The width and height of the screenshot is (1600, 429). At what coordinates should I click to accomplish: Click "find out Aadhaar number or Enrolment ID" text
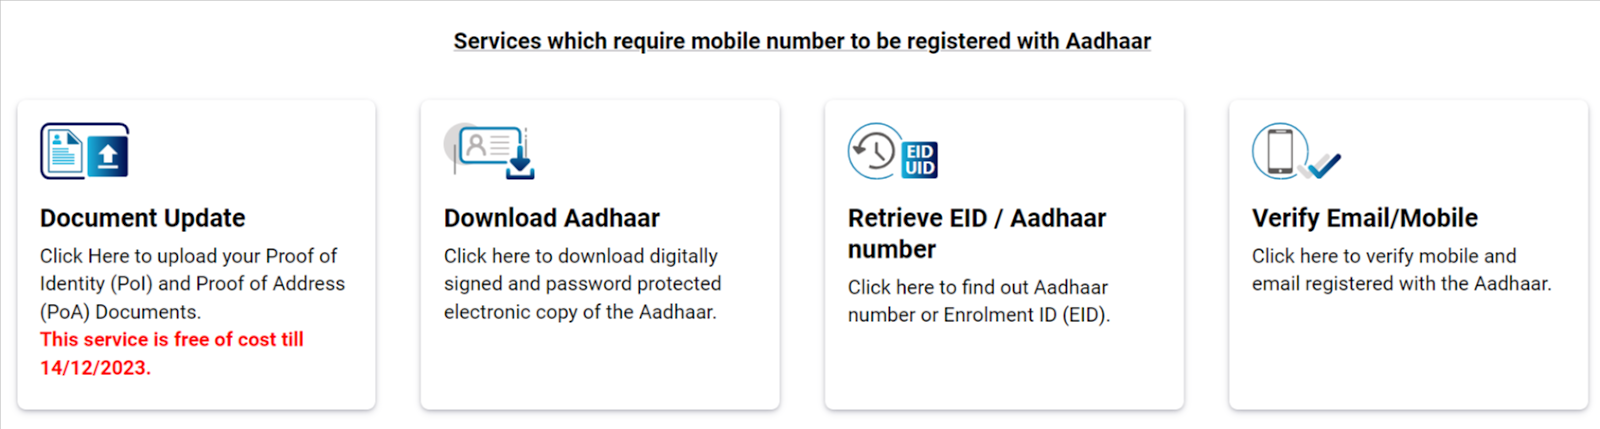(978, 301)
